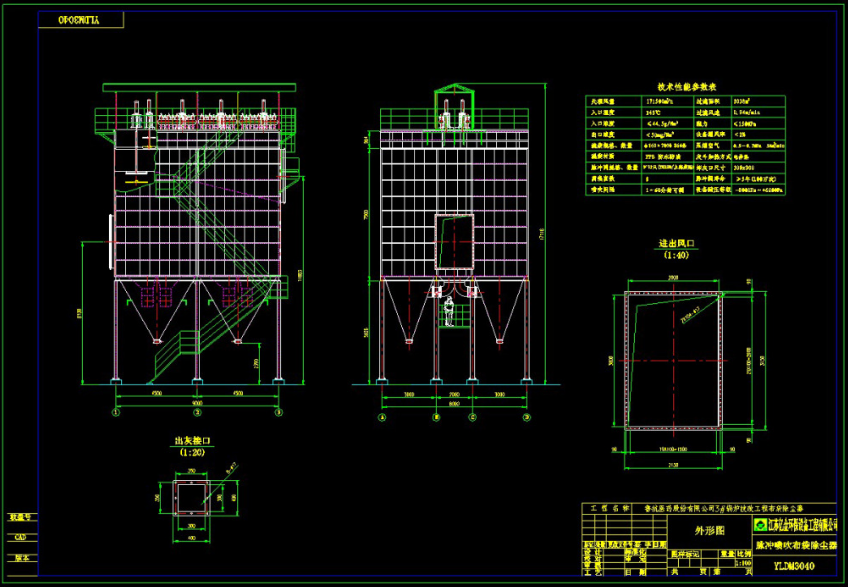Click axis bubble 1 under the front elevation
The height and width of the screenshot is (587, 848).
pyautogui.click(x=117, y=411)
